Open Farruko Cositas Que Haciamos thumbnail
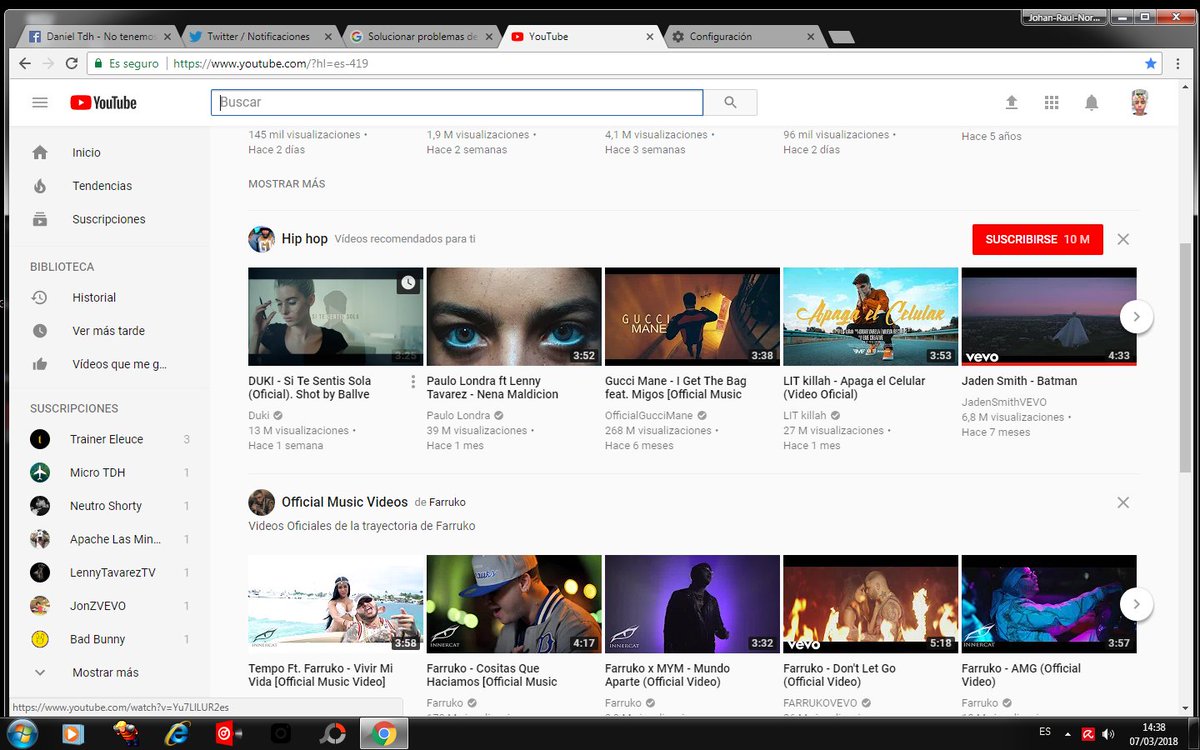The height and width of the screenshot is (750, 1200). (x=514, y=604)
